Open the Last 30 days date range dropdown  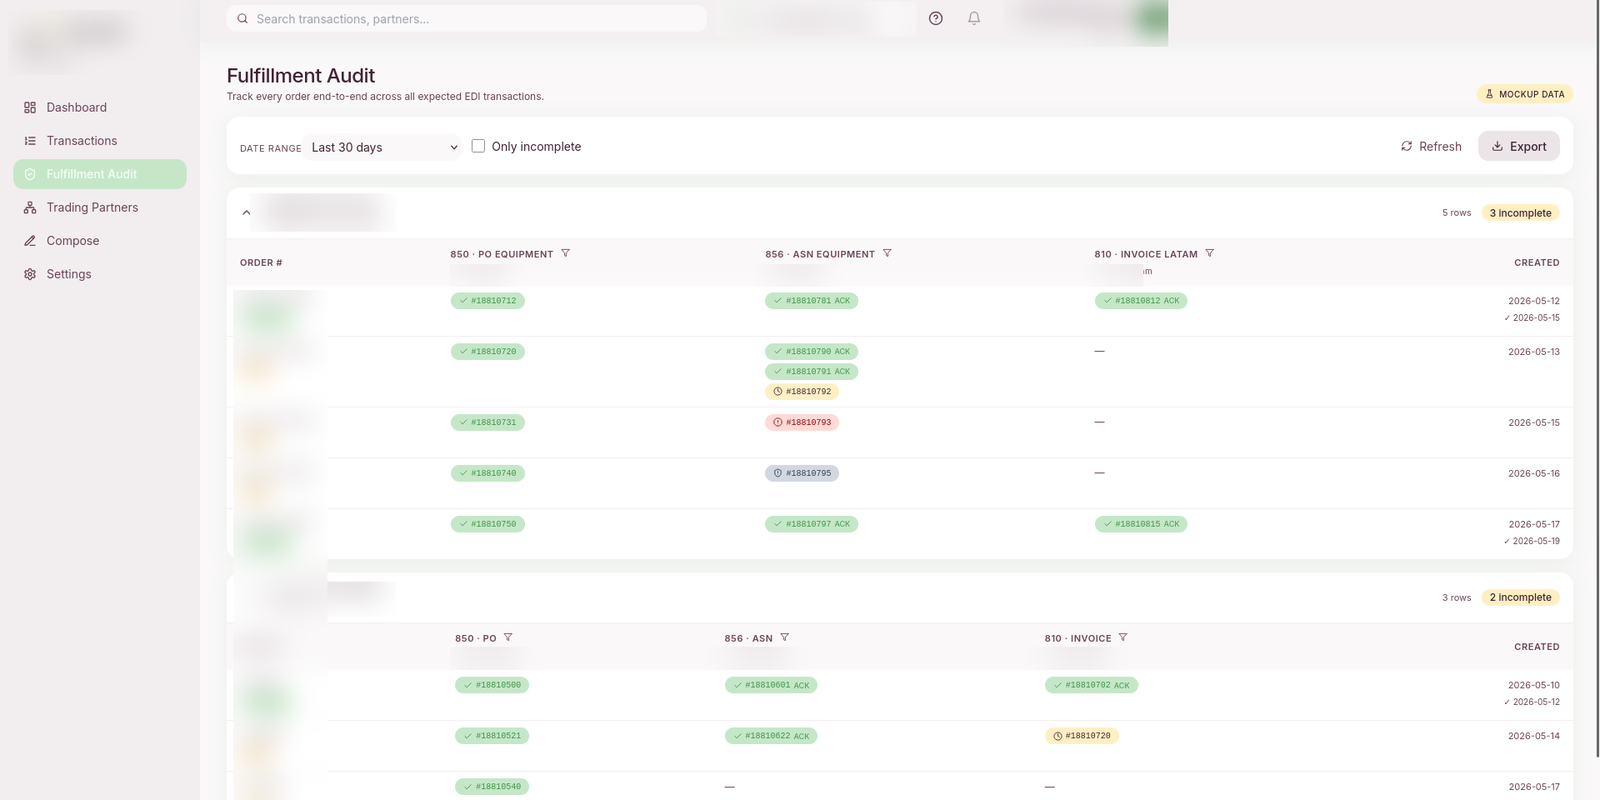point(383,147)
